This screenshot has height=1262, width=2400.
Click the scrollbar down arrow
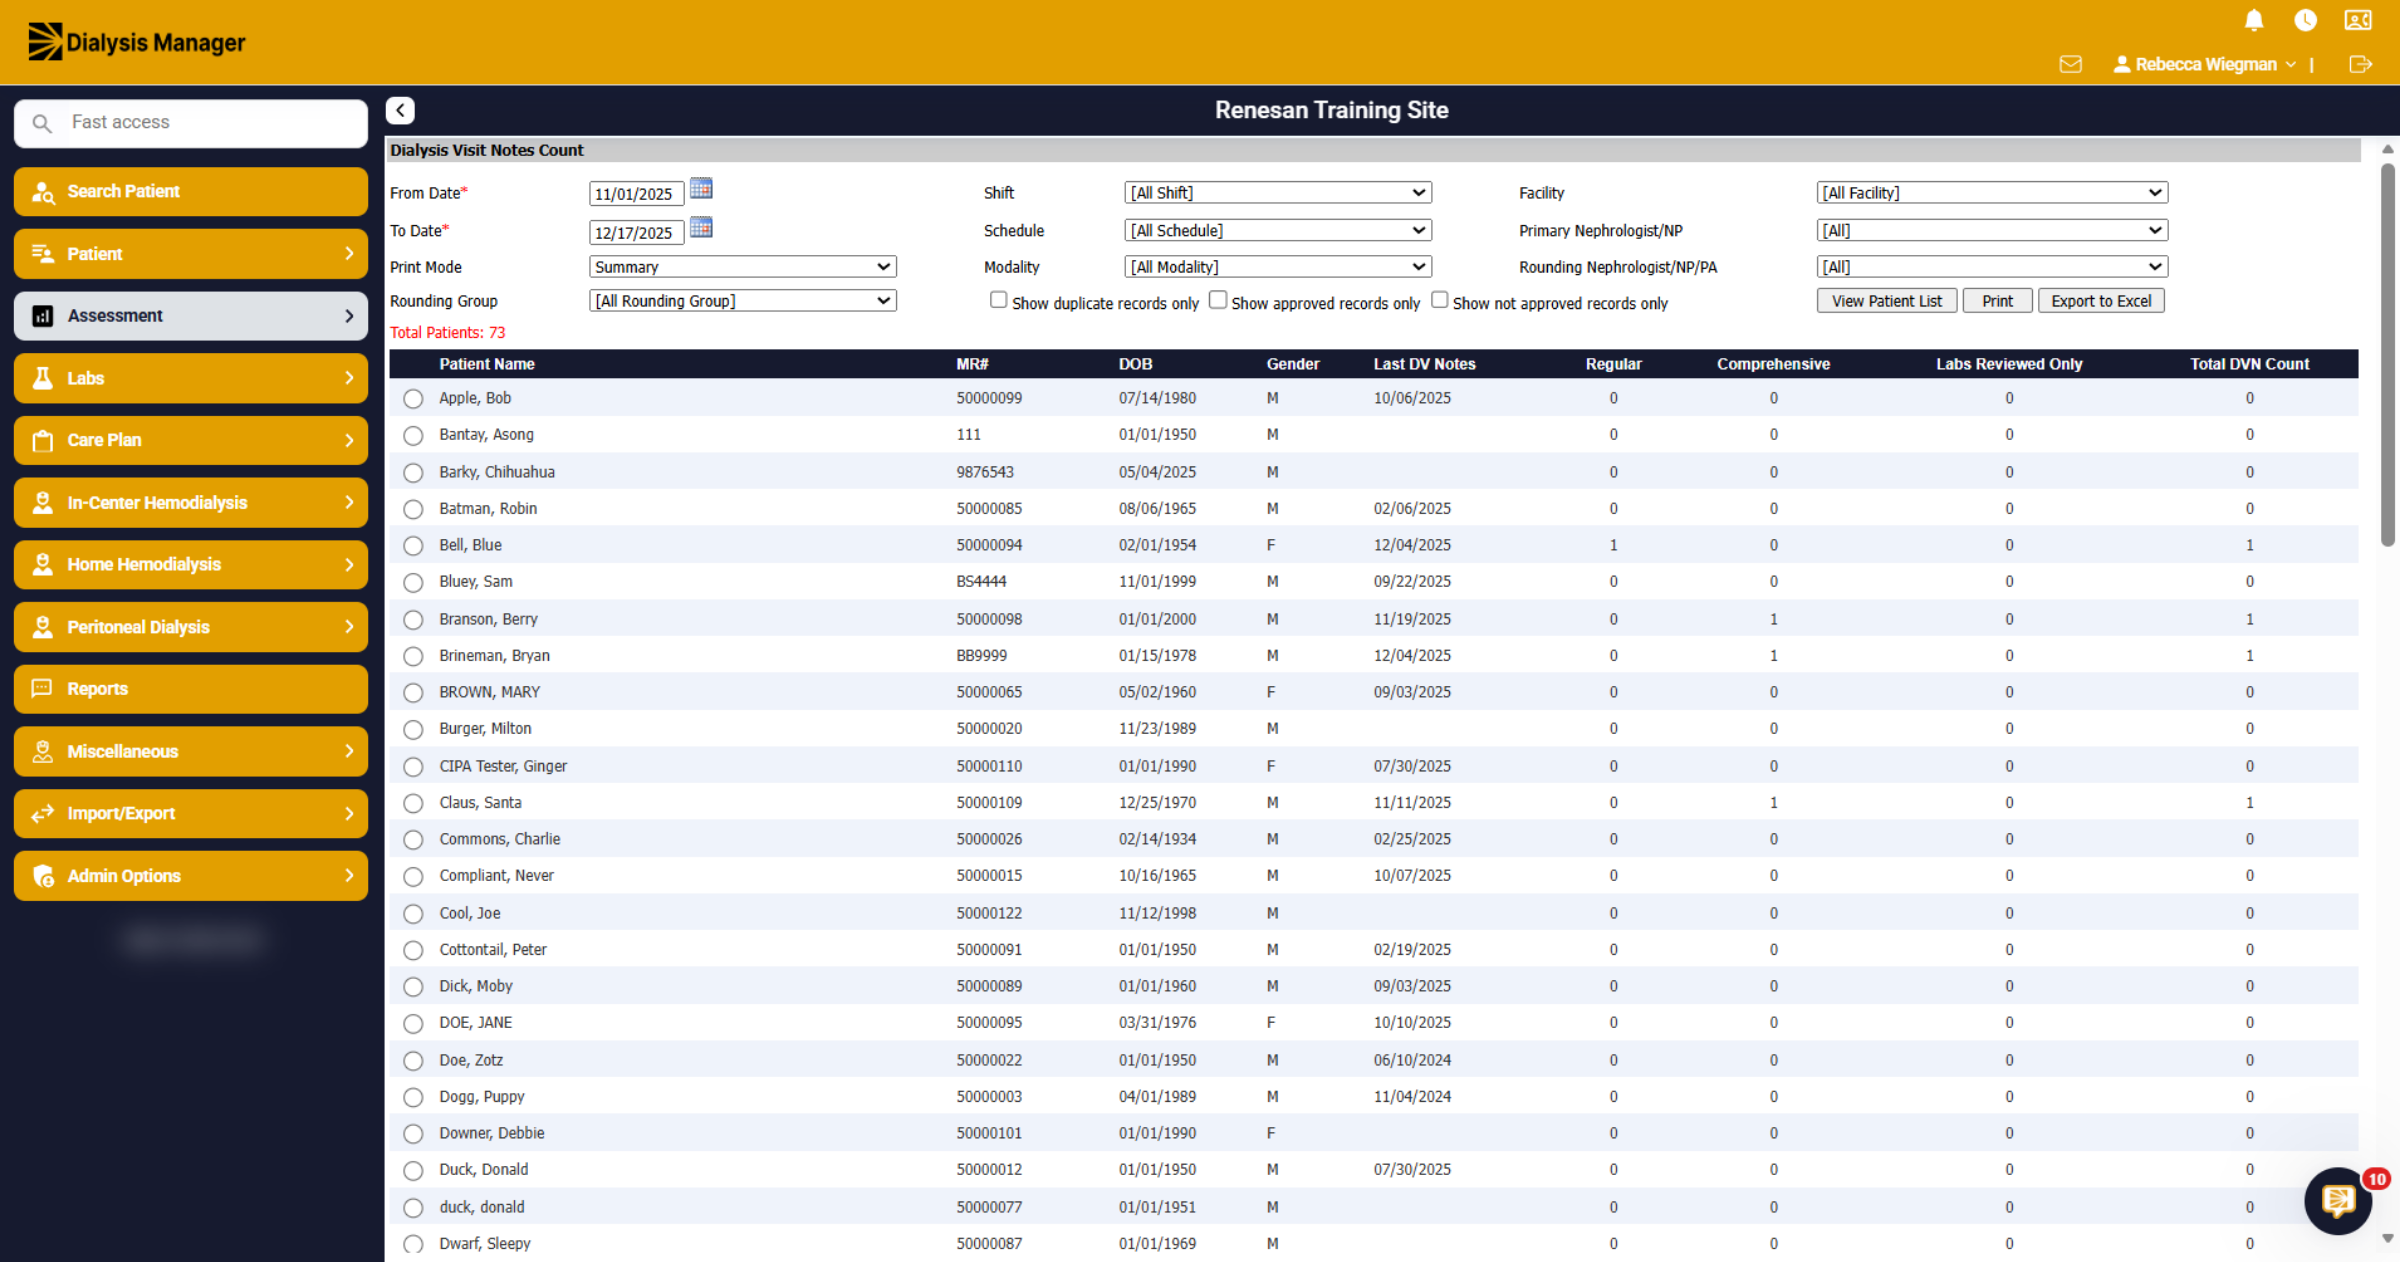pos(2388,1238)
